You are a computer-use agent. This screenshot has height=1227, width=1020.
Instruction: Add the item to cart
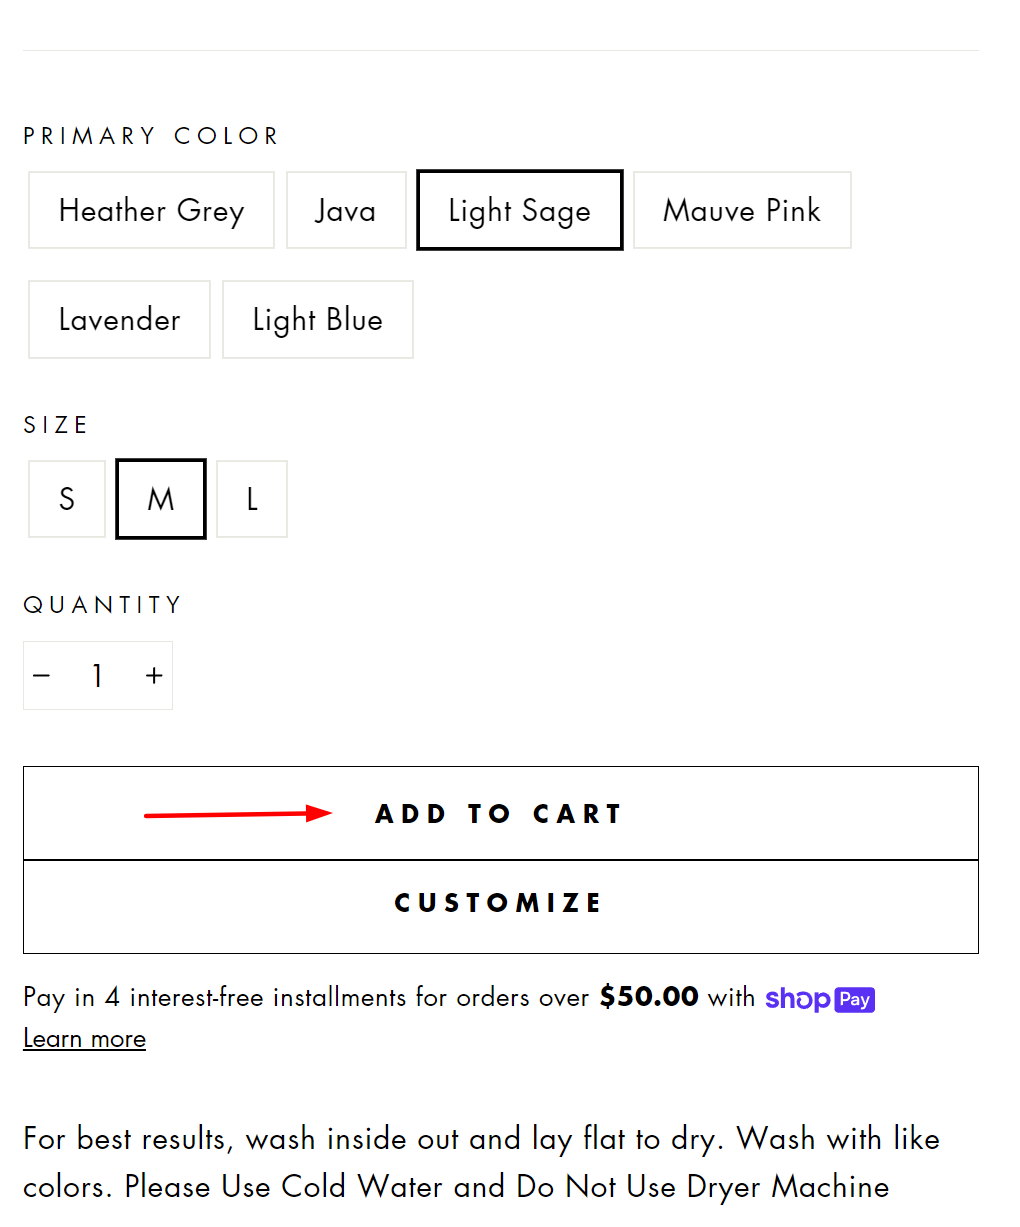pyautogui.click(x=501, y=813)
